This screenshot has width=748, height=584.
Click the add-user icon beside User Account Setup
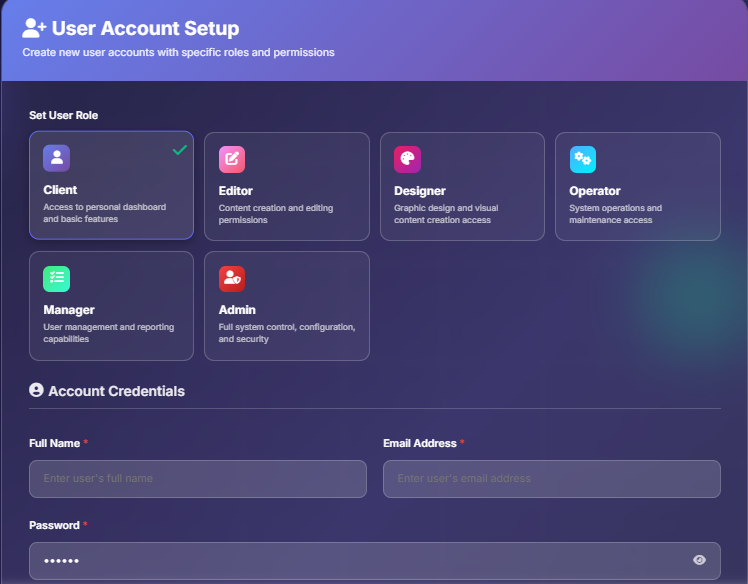click(34, 28)
